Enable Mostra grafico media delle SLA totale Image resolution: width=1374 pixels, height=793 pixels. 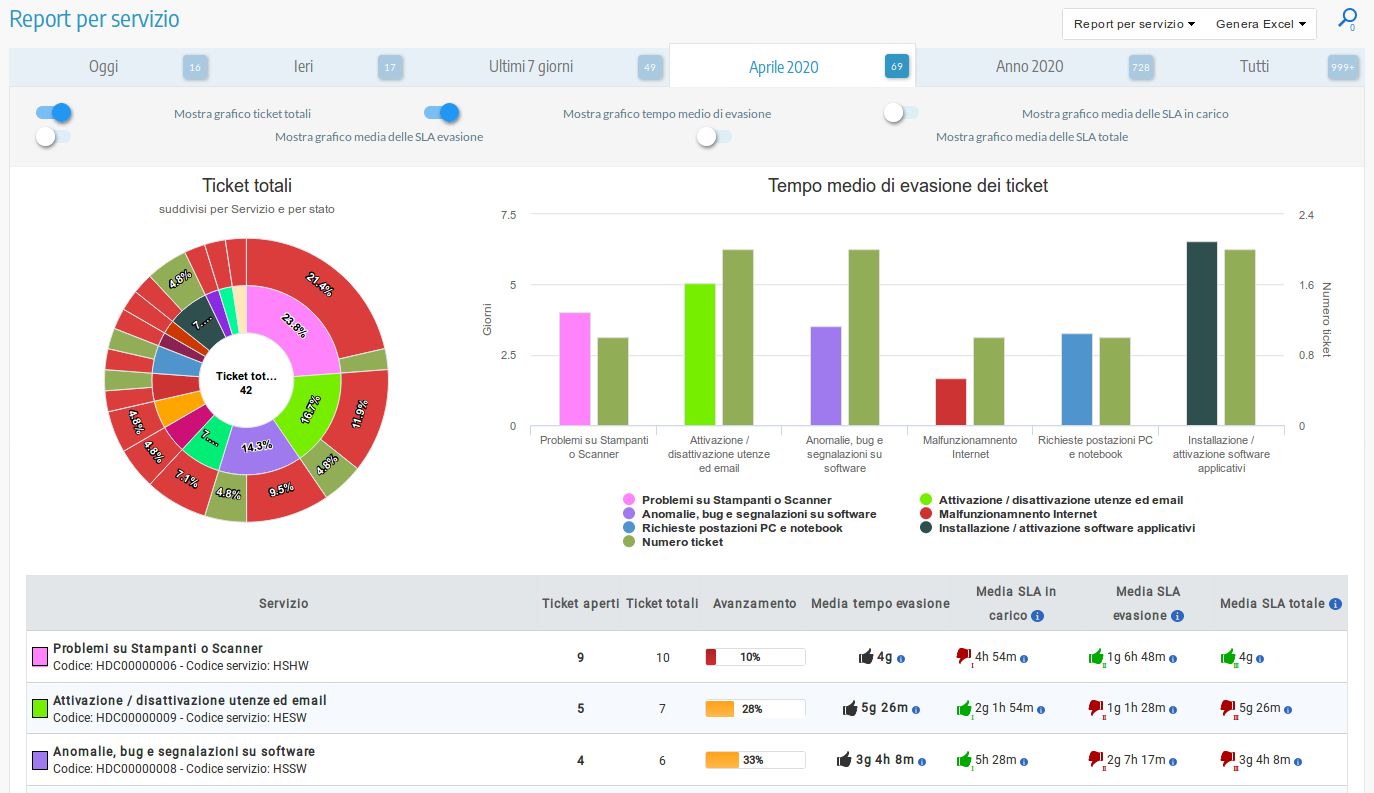(x=714, y=136)
